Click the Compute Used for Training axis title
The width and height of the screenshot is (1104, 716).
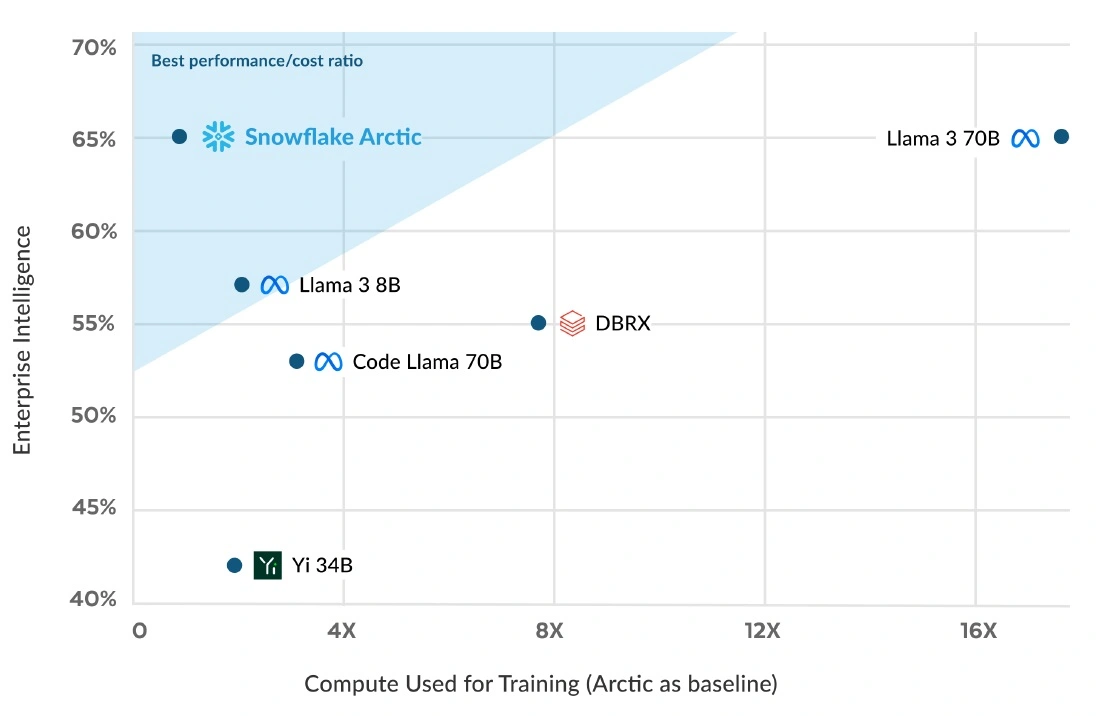[541, 684]
